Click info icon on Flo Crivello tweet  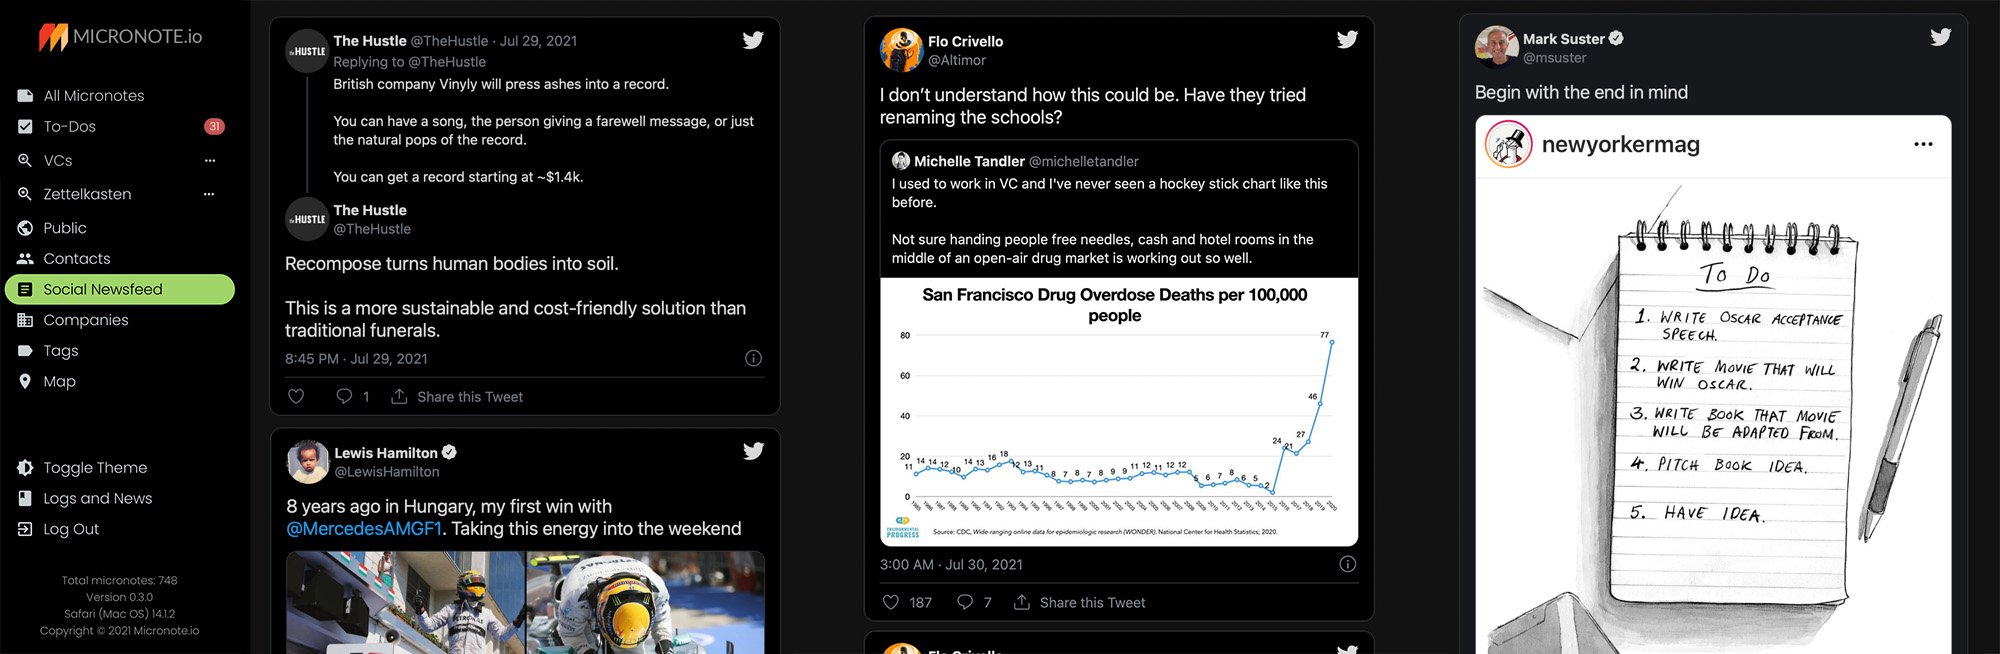pos(1347,564)
